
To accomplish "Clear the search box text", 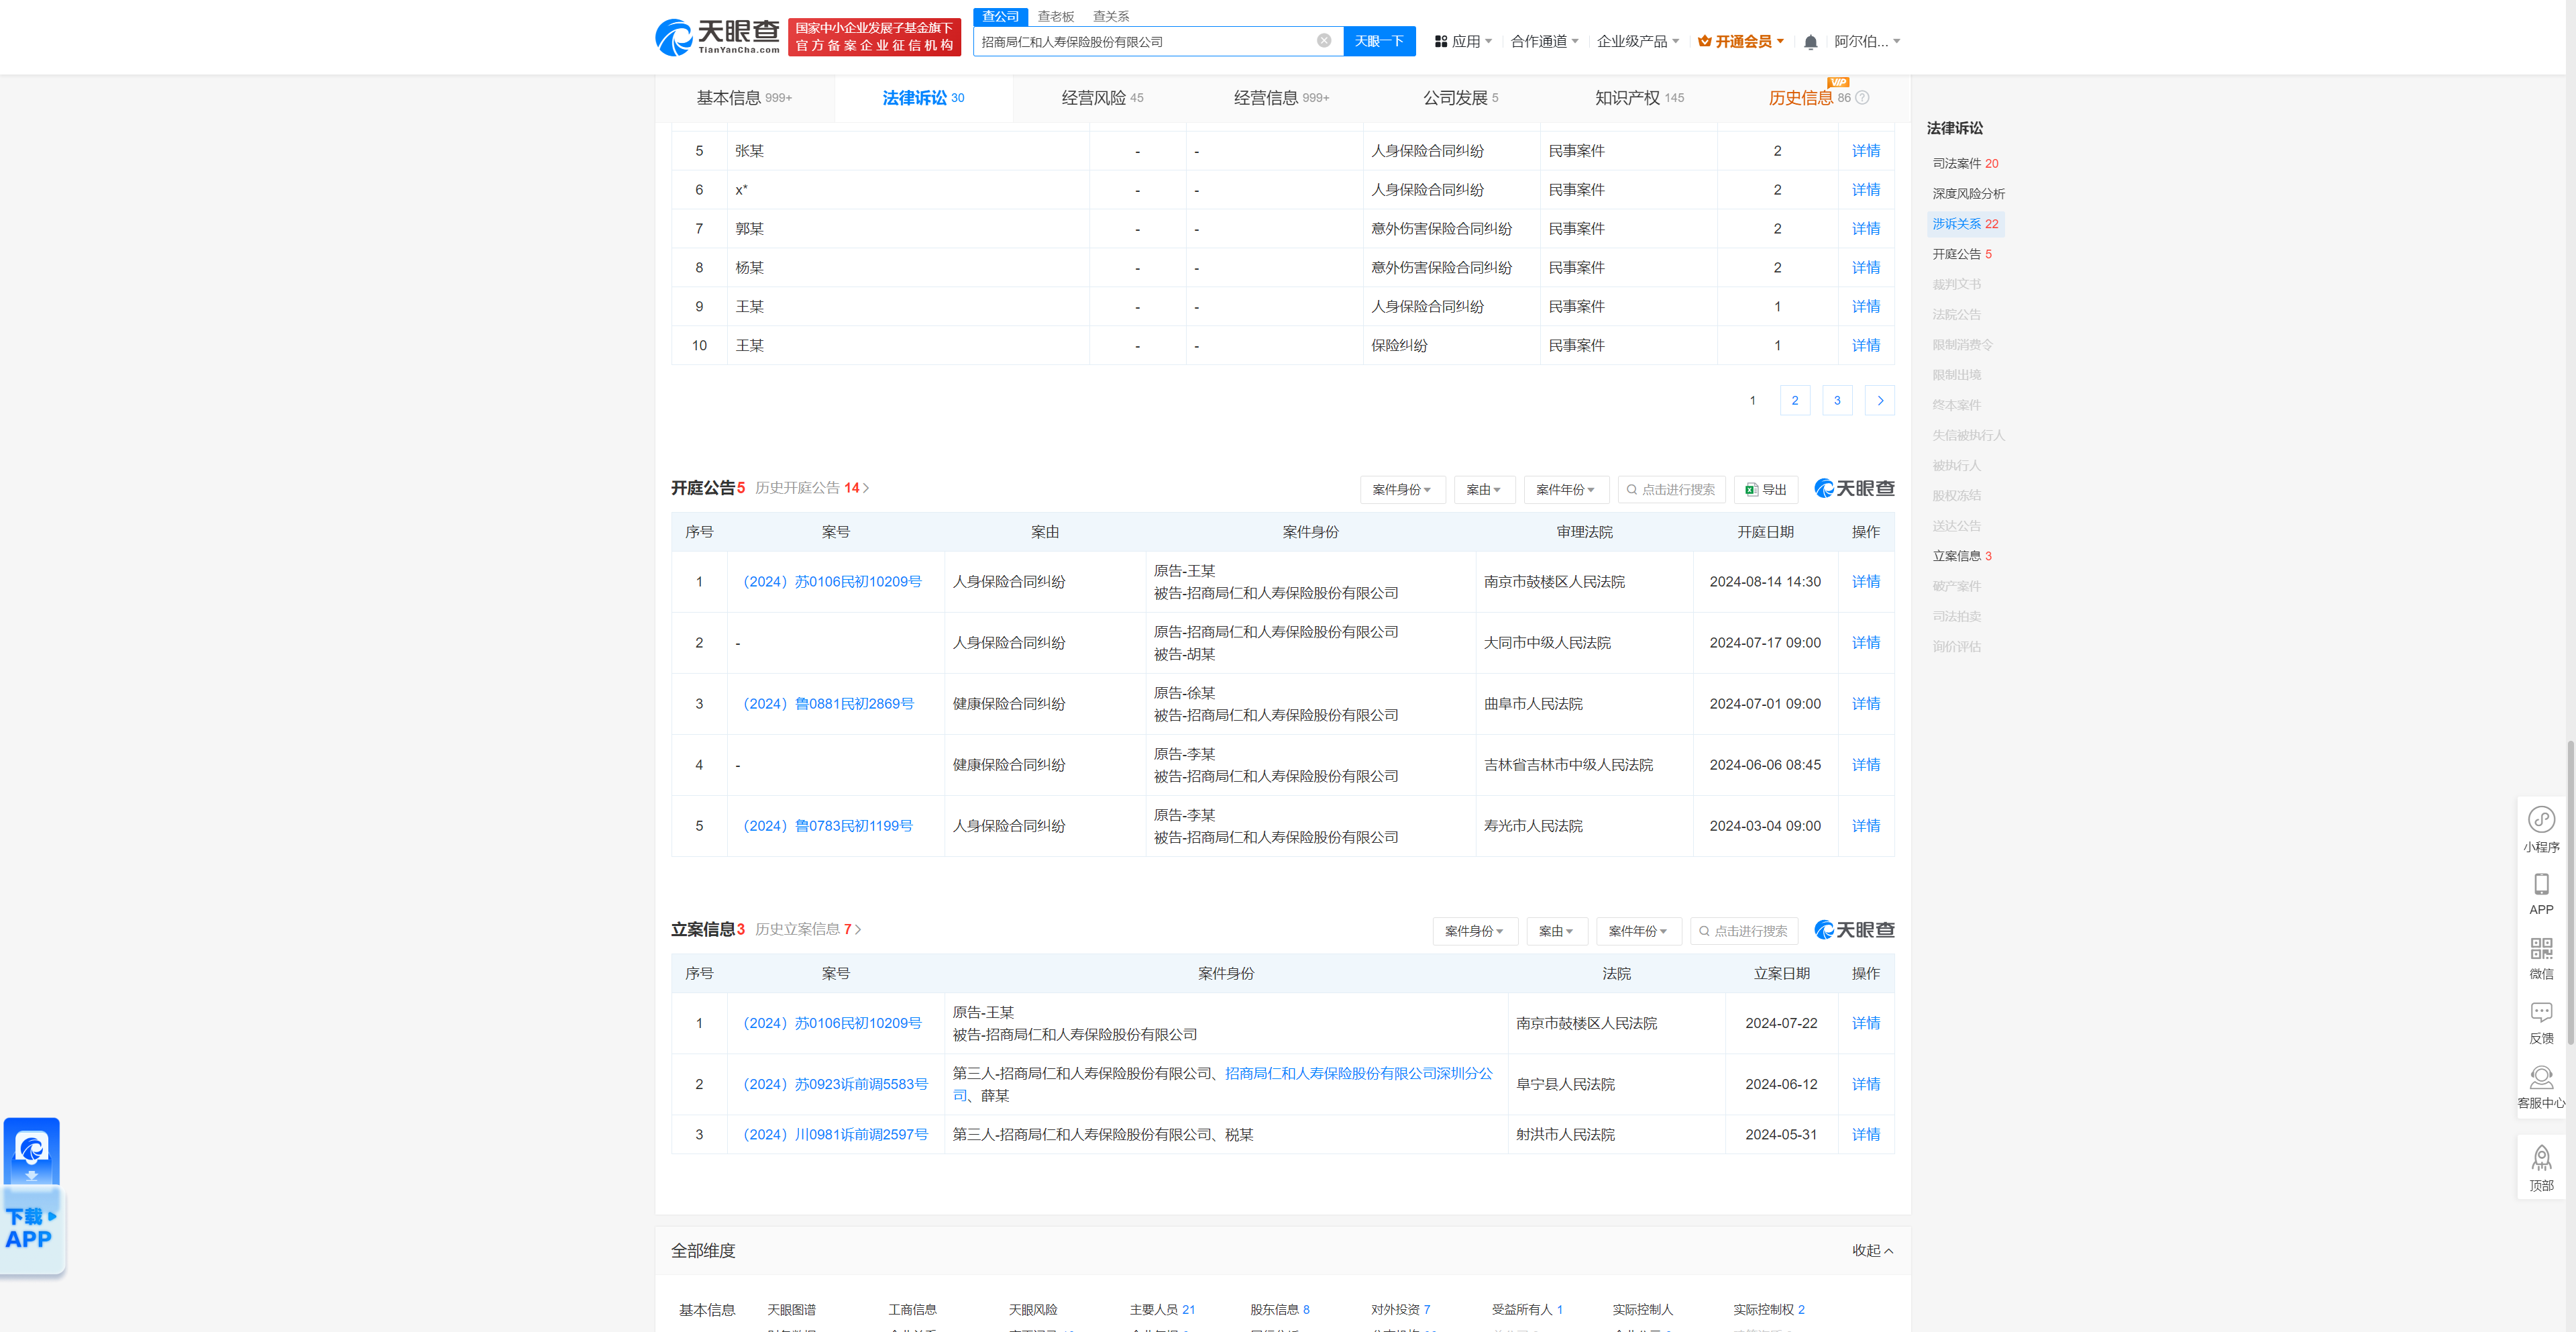I will point(1323,41).
